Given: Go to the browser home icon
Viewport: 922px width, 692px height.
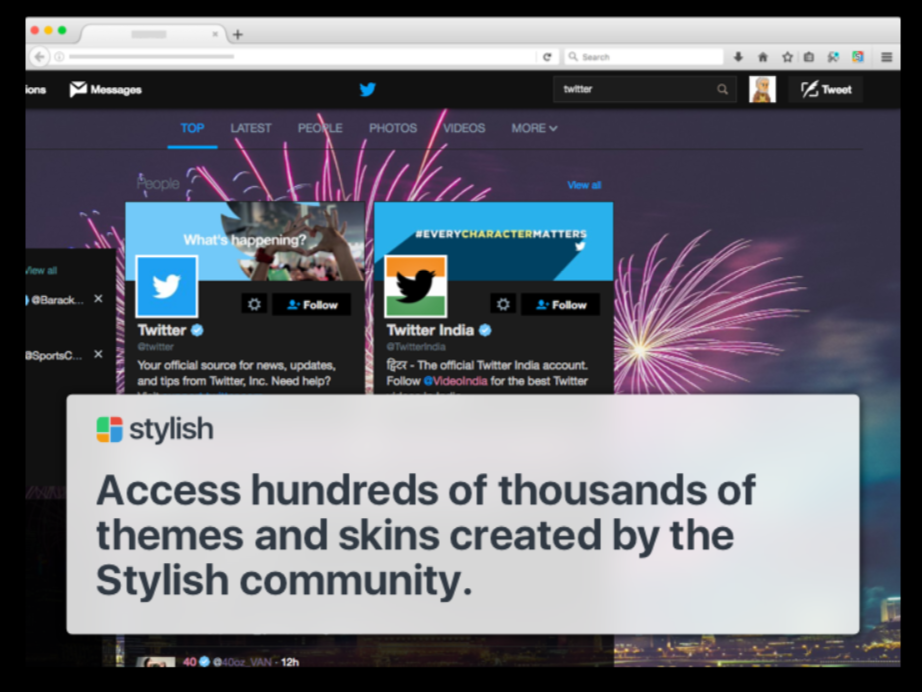Looking at the screenshot, I should (x=763, y=57).
